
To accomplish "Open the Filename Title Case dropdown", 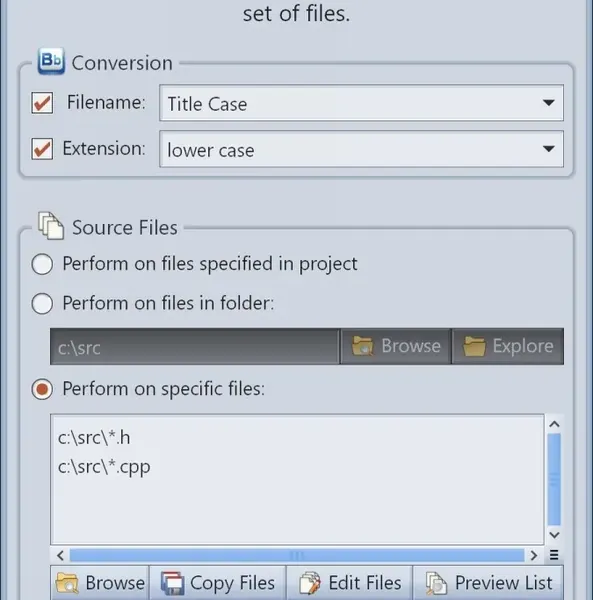I will tap(361, 103).
